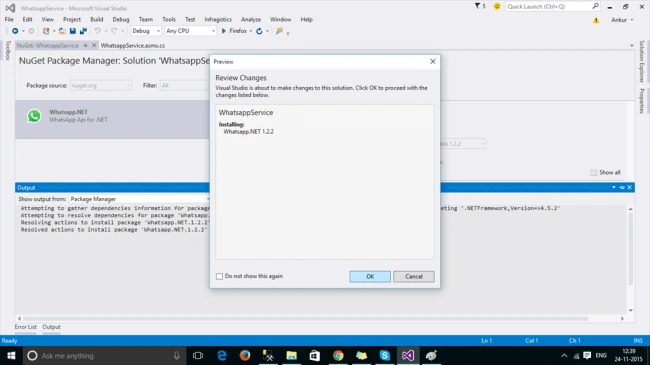
Task: Confirm the changes with the OK button
Action: (370, 277)
